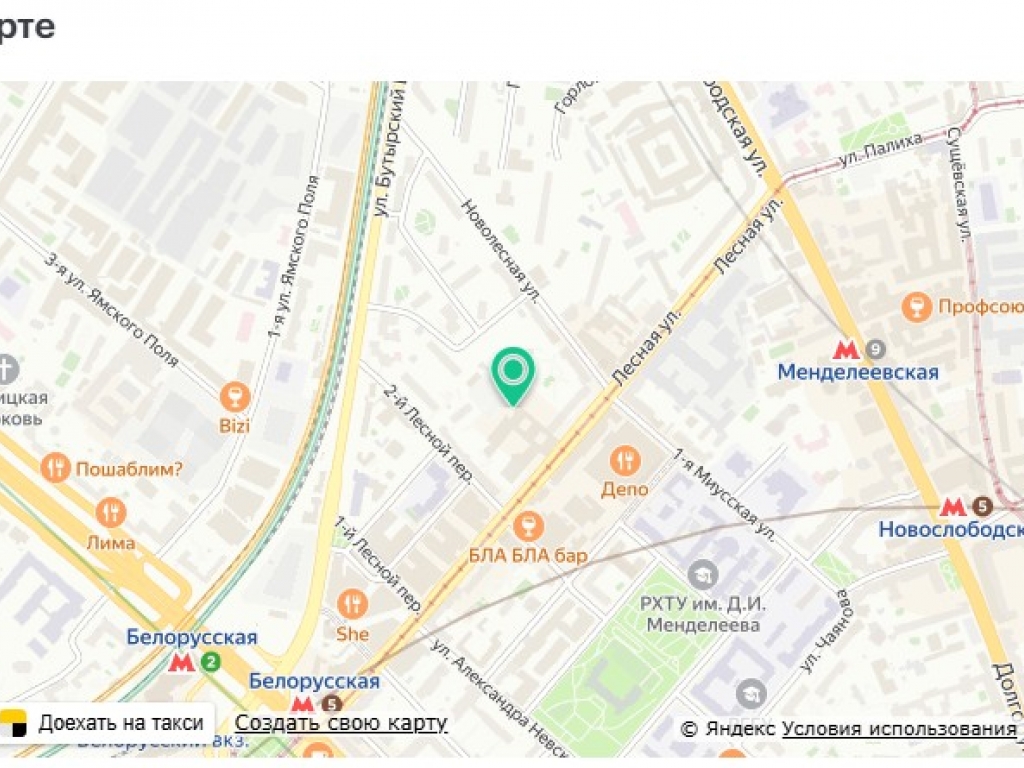Select the Депо restaurant icon
Viewport: 1024px width, 768px height.
tap(625, 461)
